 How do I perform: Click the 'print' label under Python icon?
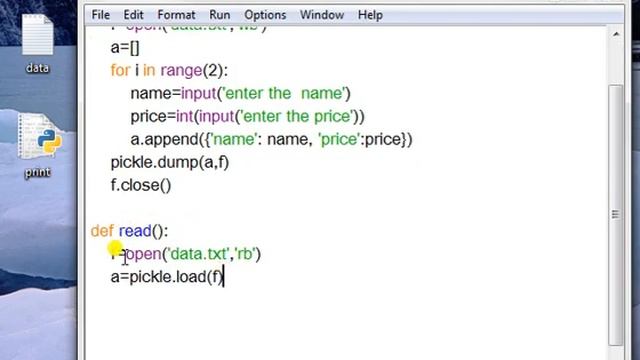[38, 172]
